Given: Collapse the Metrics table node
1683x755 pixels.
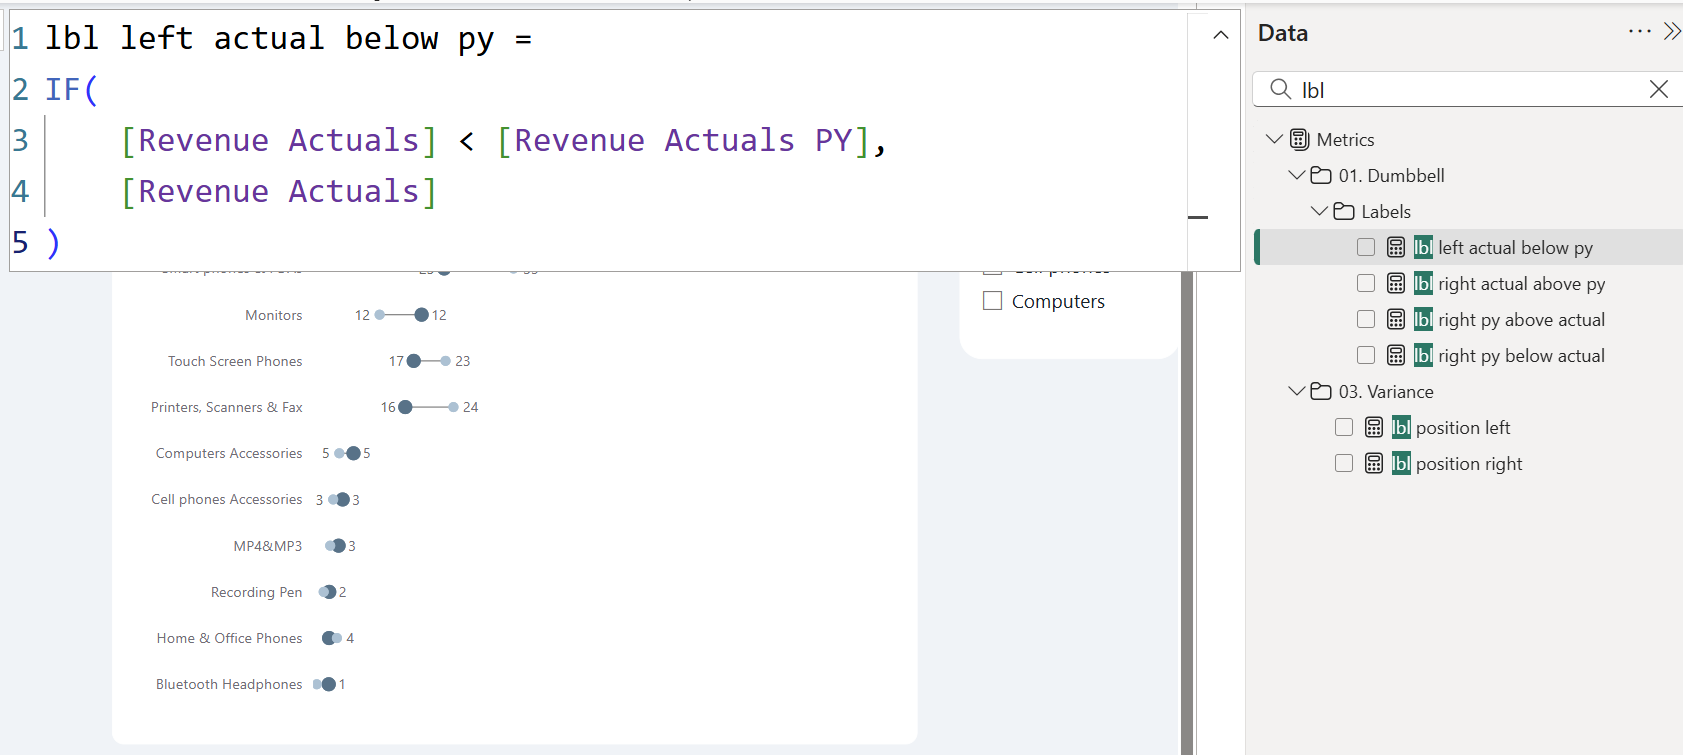Looking at the screenshot, I should click(1274, 139).
